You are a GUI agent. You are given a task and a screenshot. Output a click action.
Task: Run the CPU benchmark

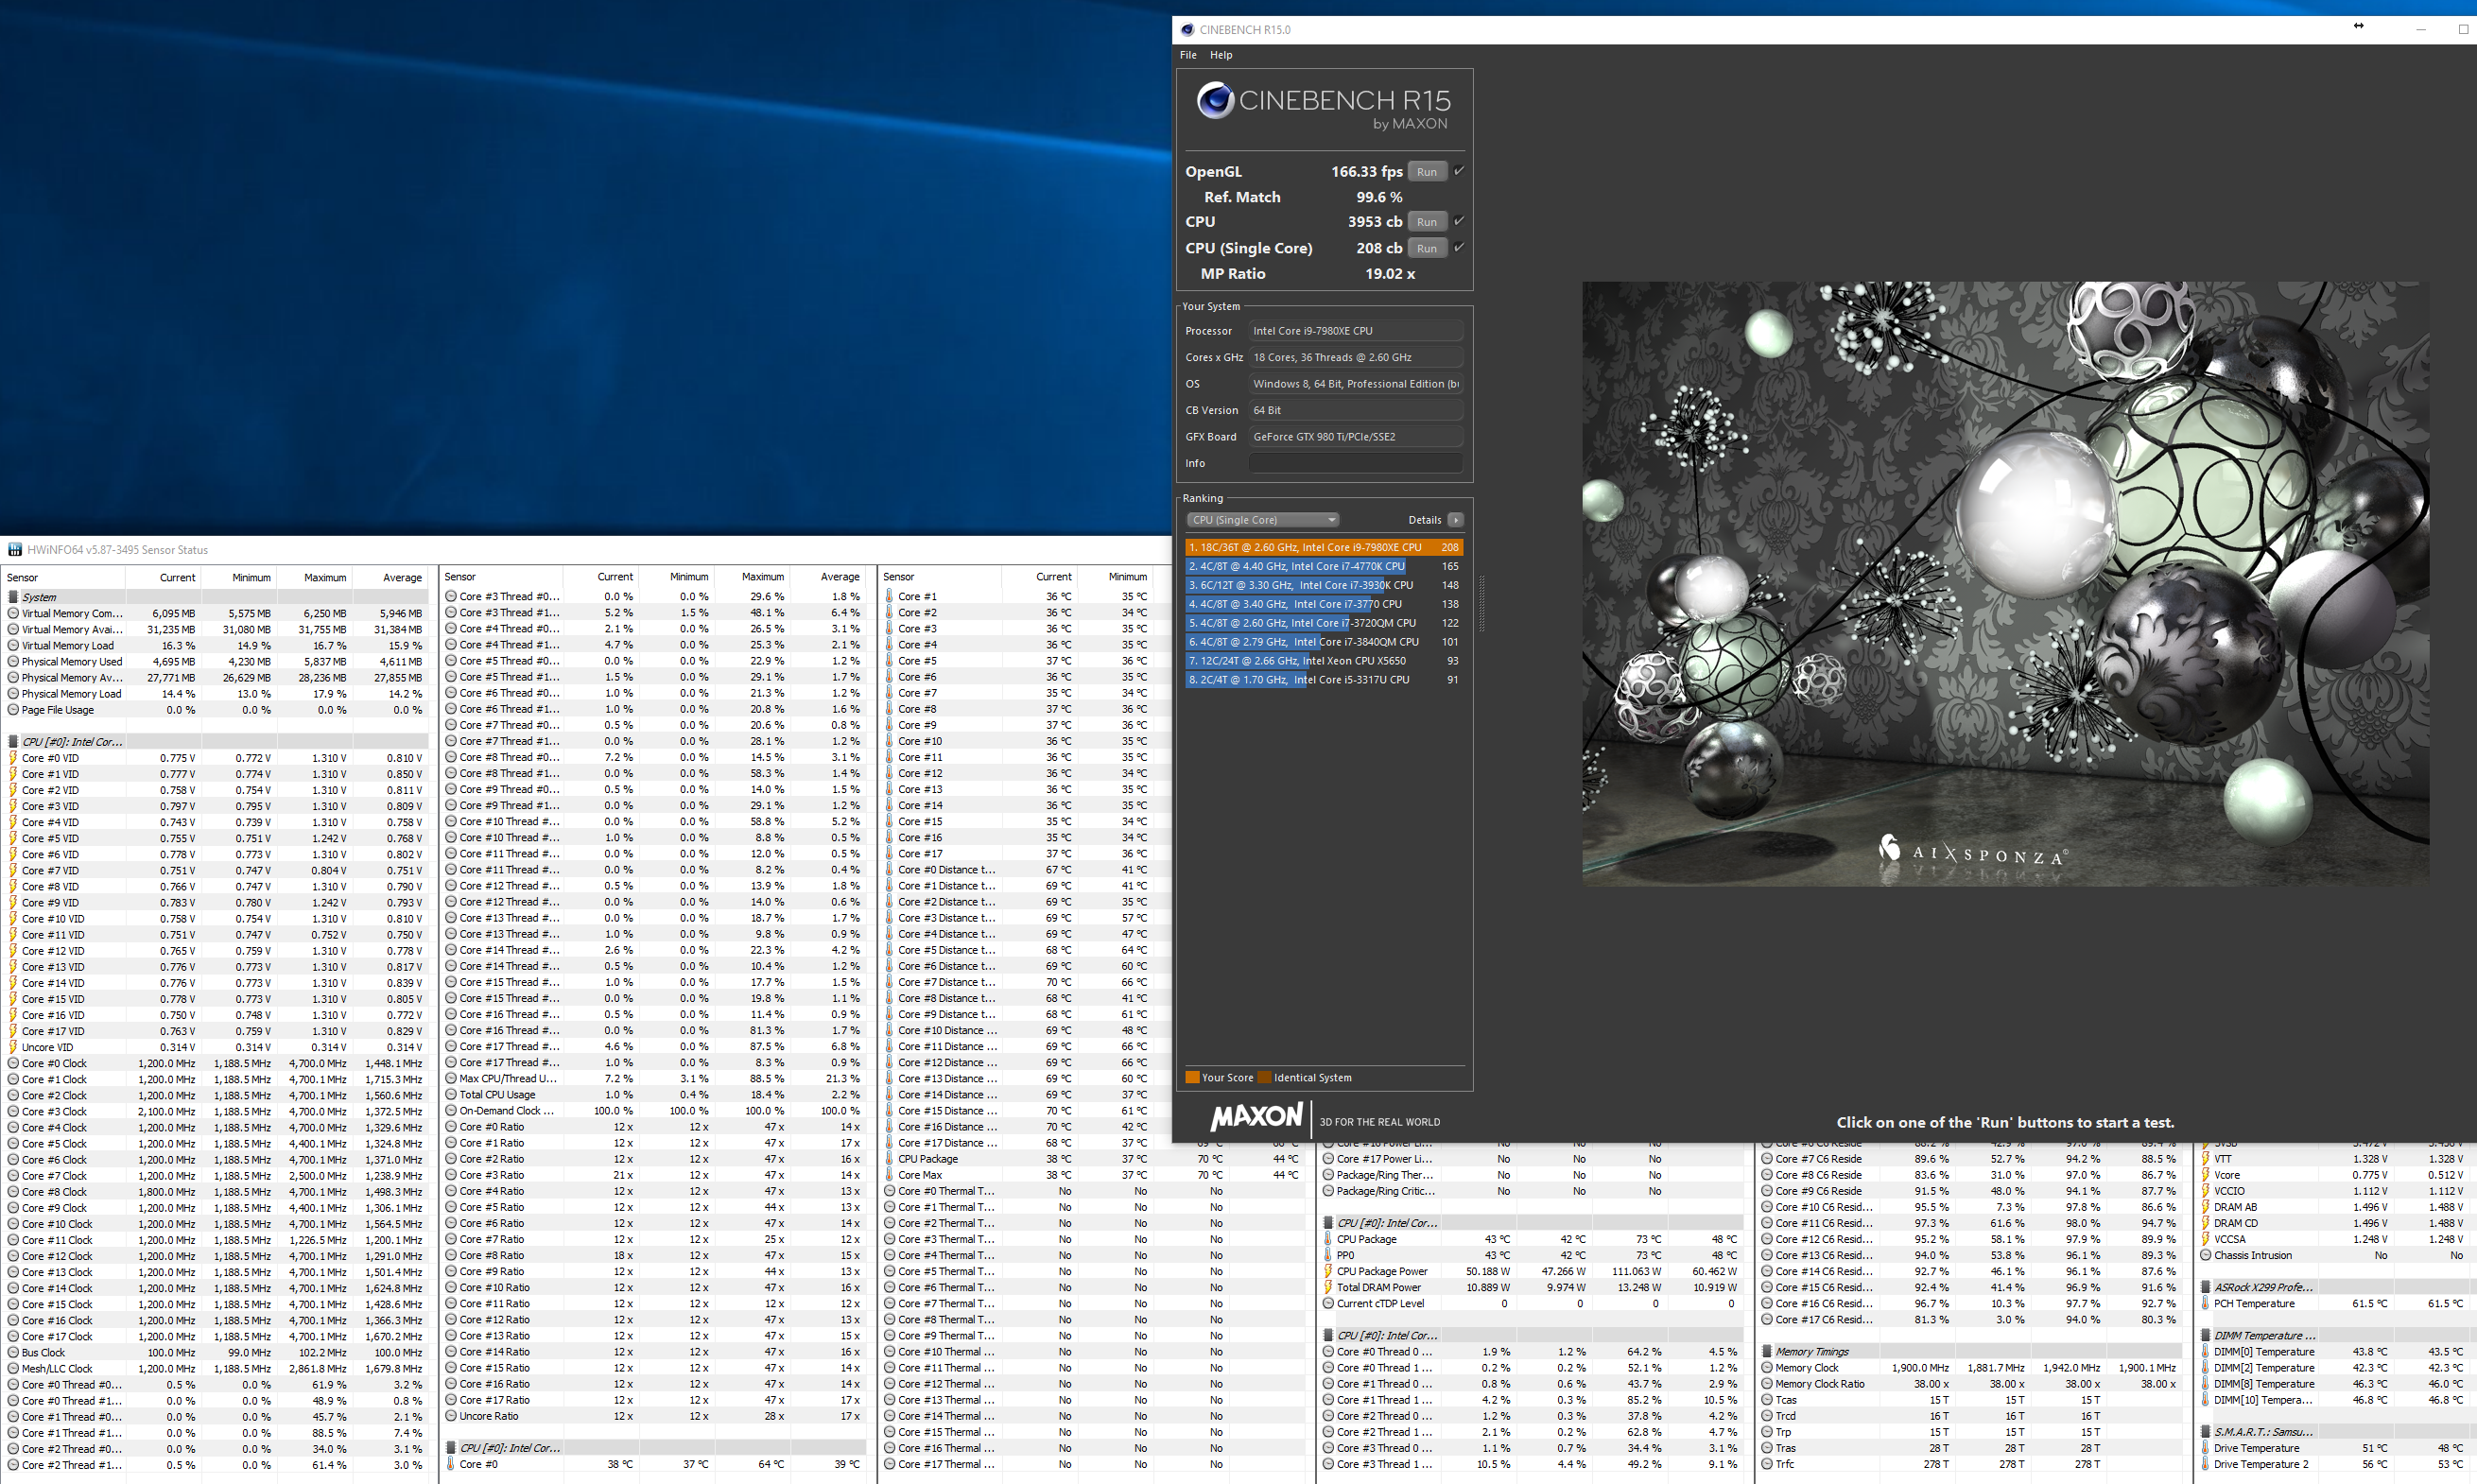tap(1426, 222)
